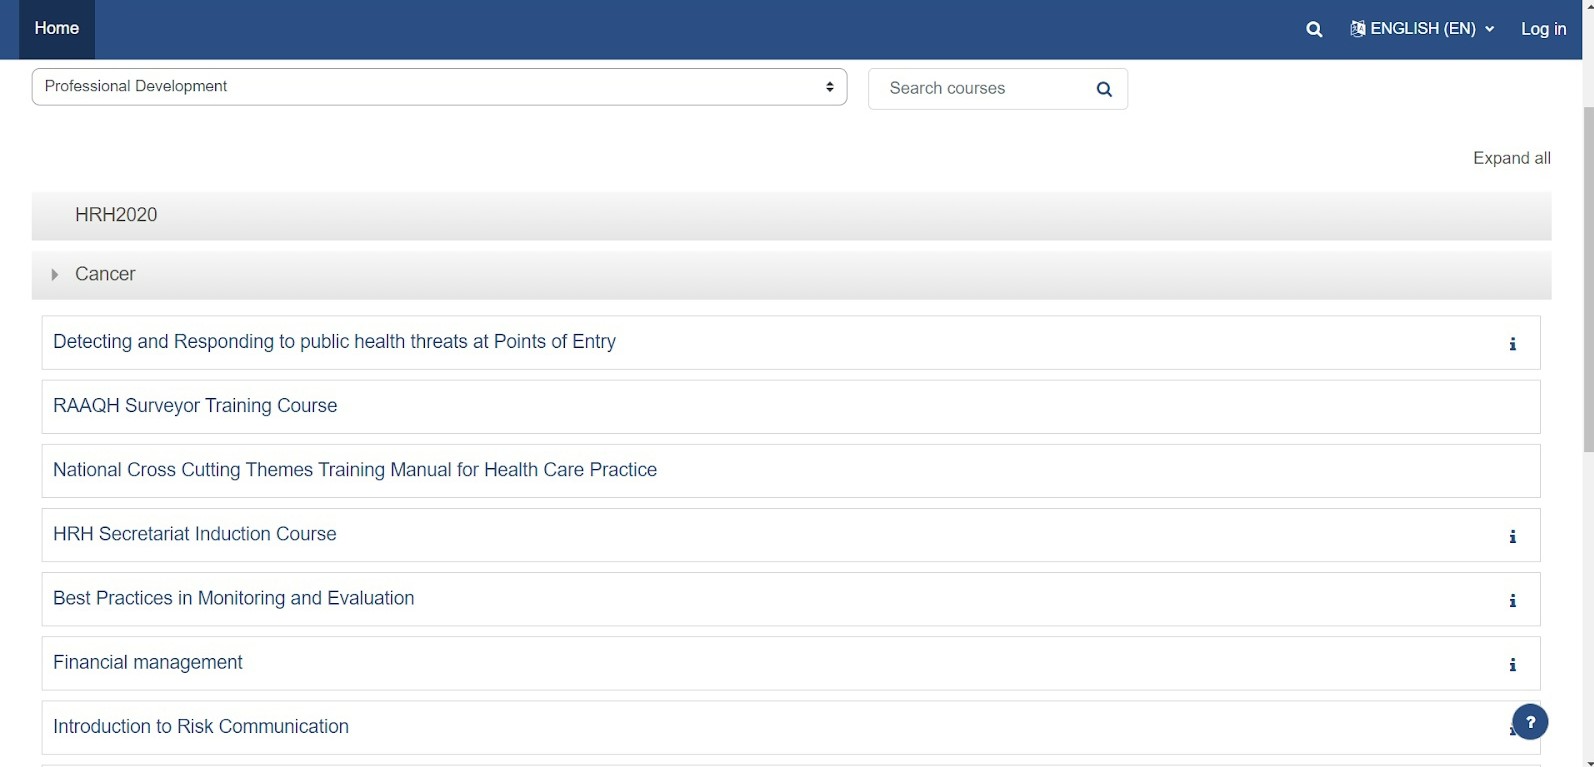
Task: Click the language globe icon beside ENGLISH (EN)
Action: click(x=1357, y=29)
